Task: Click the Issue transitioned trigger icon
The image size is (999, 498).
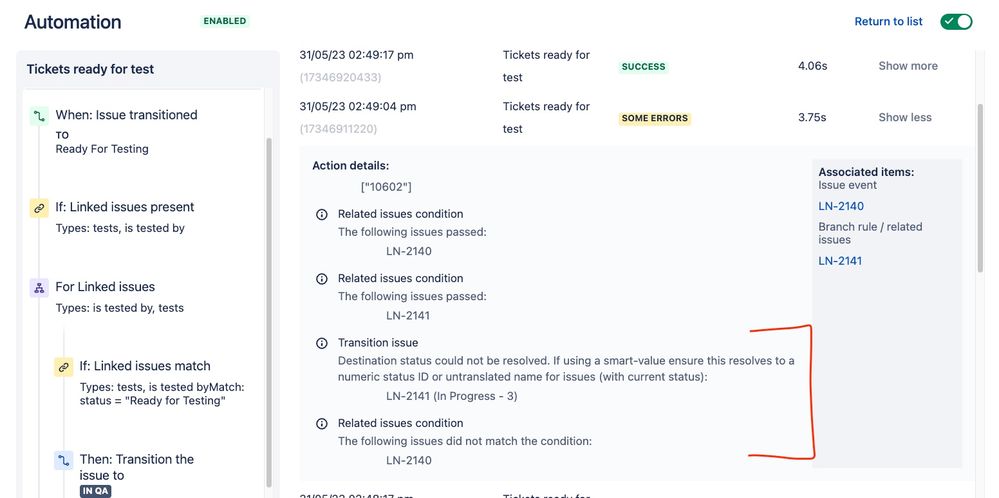Action: tap(40, 116)
